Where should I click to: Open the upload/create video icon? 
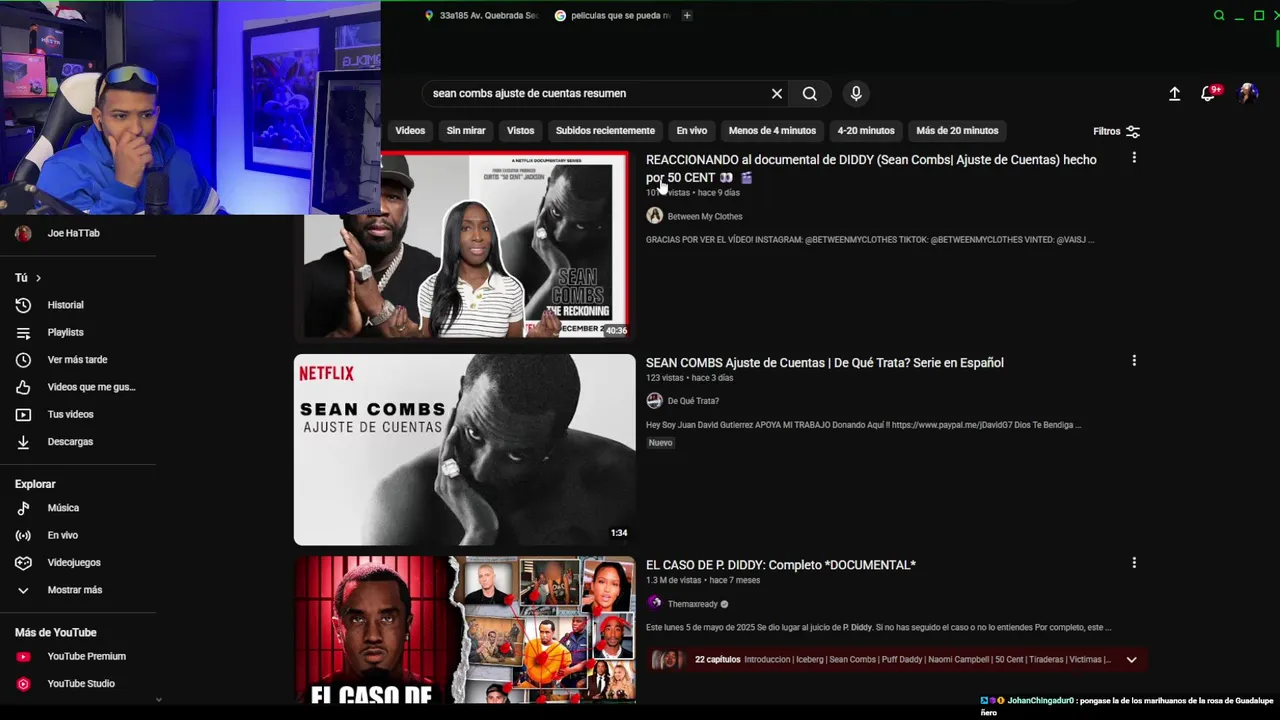(x=1175, y=93)
